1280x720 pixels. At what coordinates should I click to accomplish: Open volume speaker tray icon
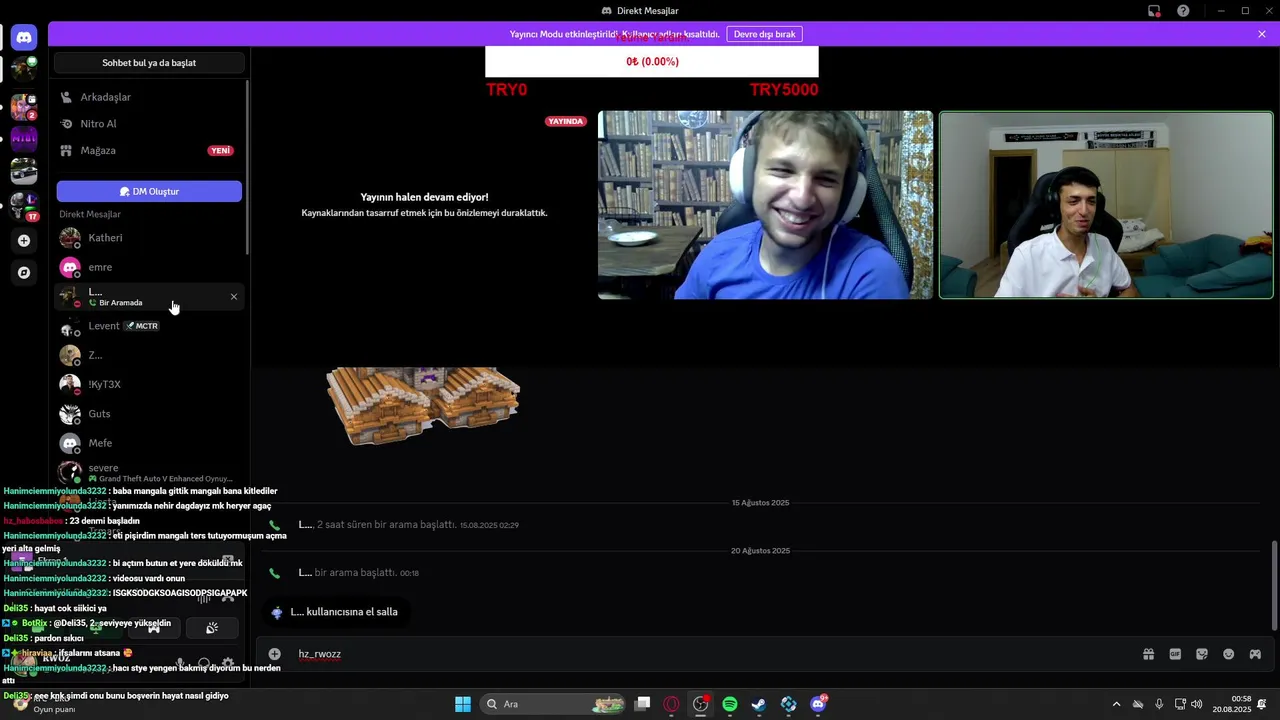point(1196,704)
